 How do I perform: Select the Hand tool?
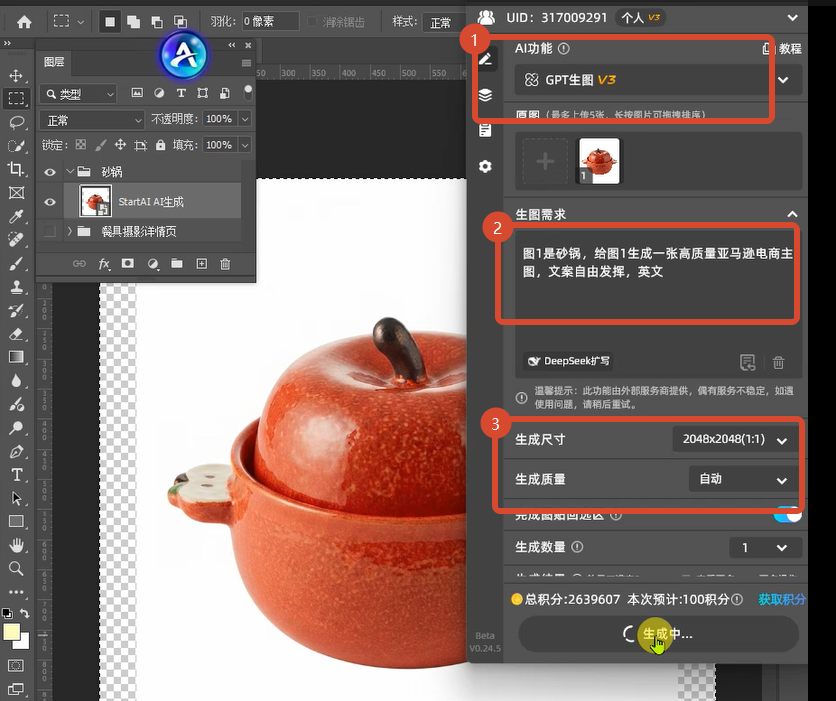16,545
